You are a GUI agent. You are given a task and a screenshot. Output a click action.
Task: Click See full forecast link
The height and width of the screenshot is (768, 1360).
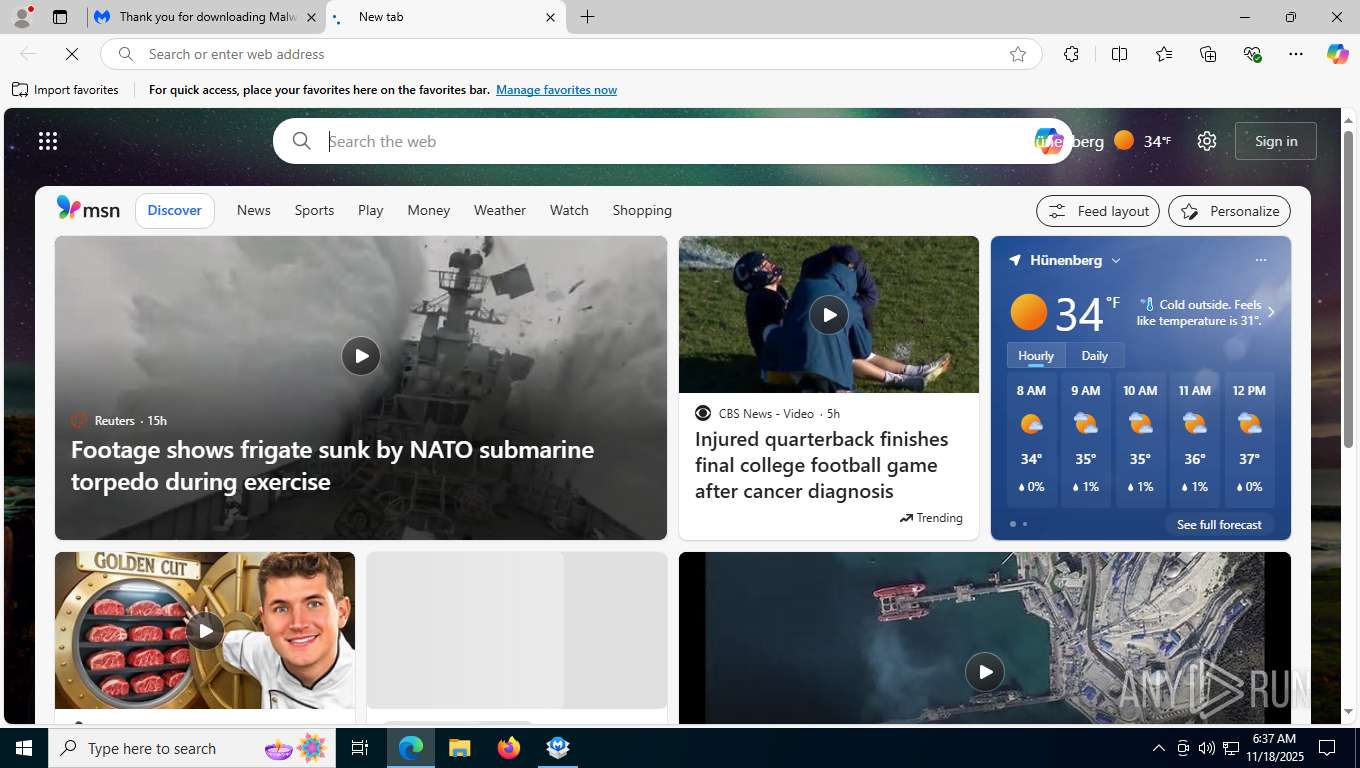click(1219, 524)
